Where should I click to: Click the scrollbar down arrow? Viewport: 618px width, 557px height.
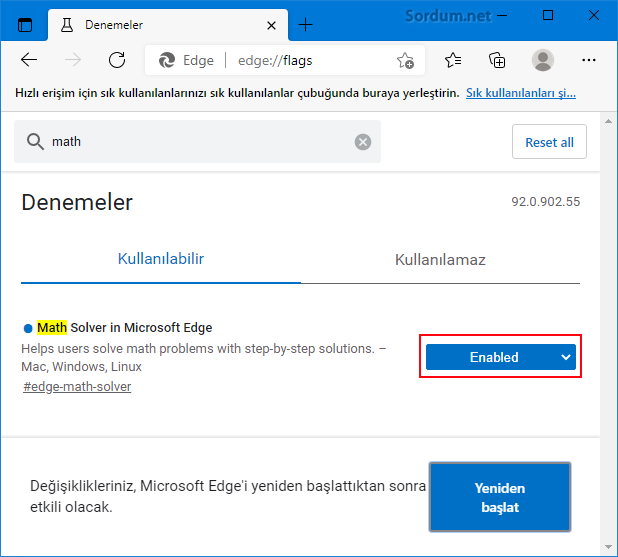click(x=609, y=547)
